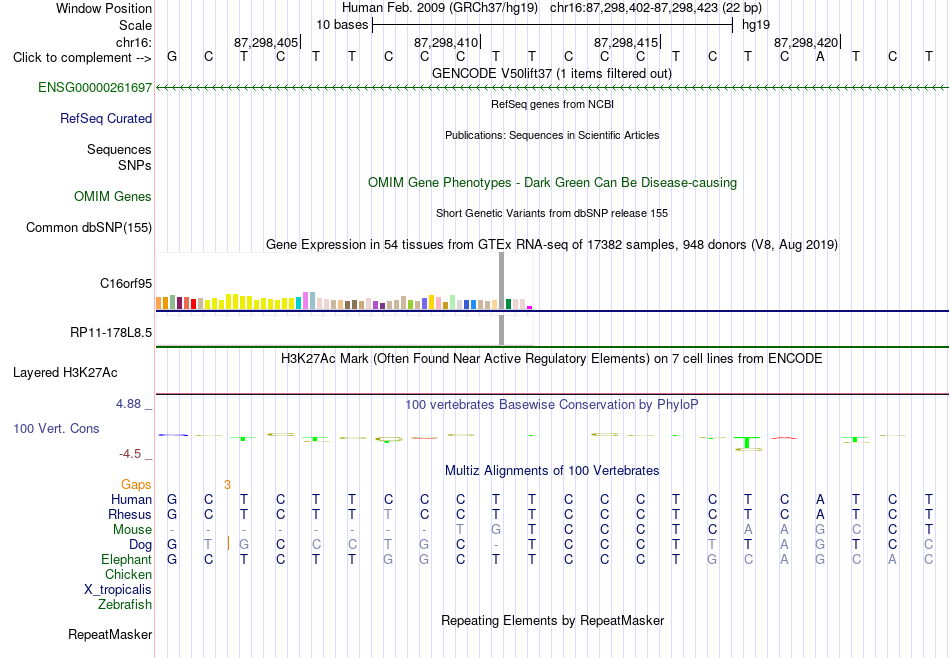
Task: Select the X_tropicalis species row label
Action: click(x=118, y=590)
